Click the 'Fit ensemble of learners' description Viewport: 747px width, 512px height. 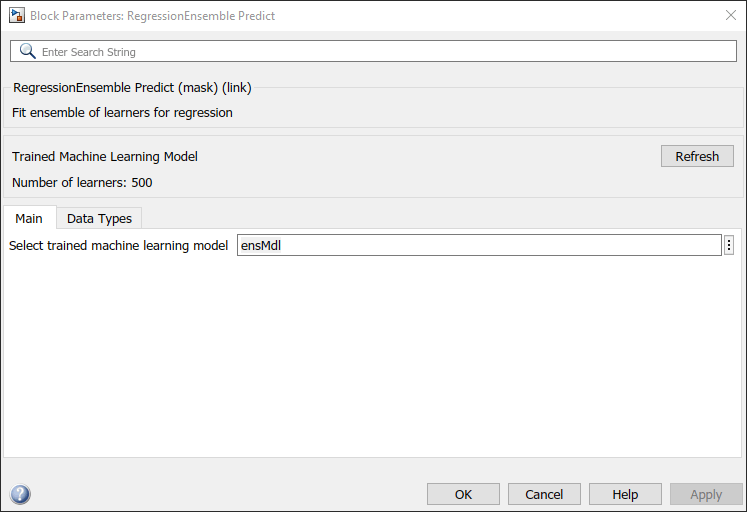tap(122, 113)
